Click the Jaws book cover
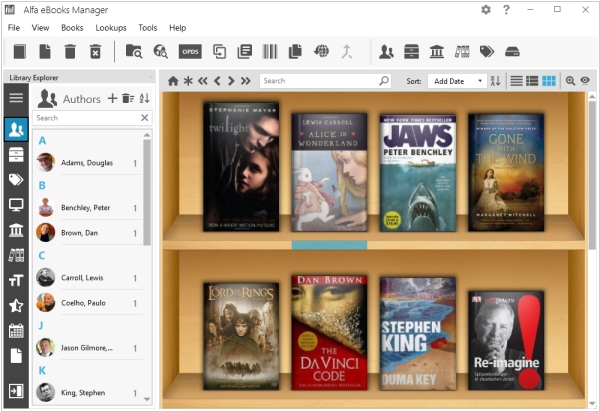Image resolution: width=600 pixels, height=412 pixels. click(417, 172)
